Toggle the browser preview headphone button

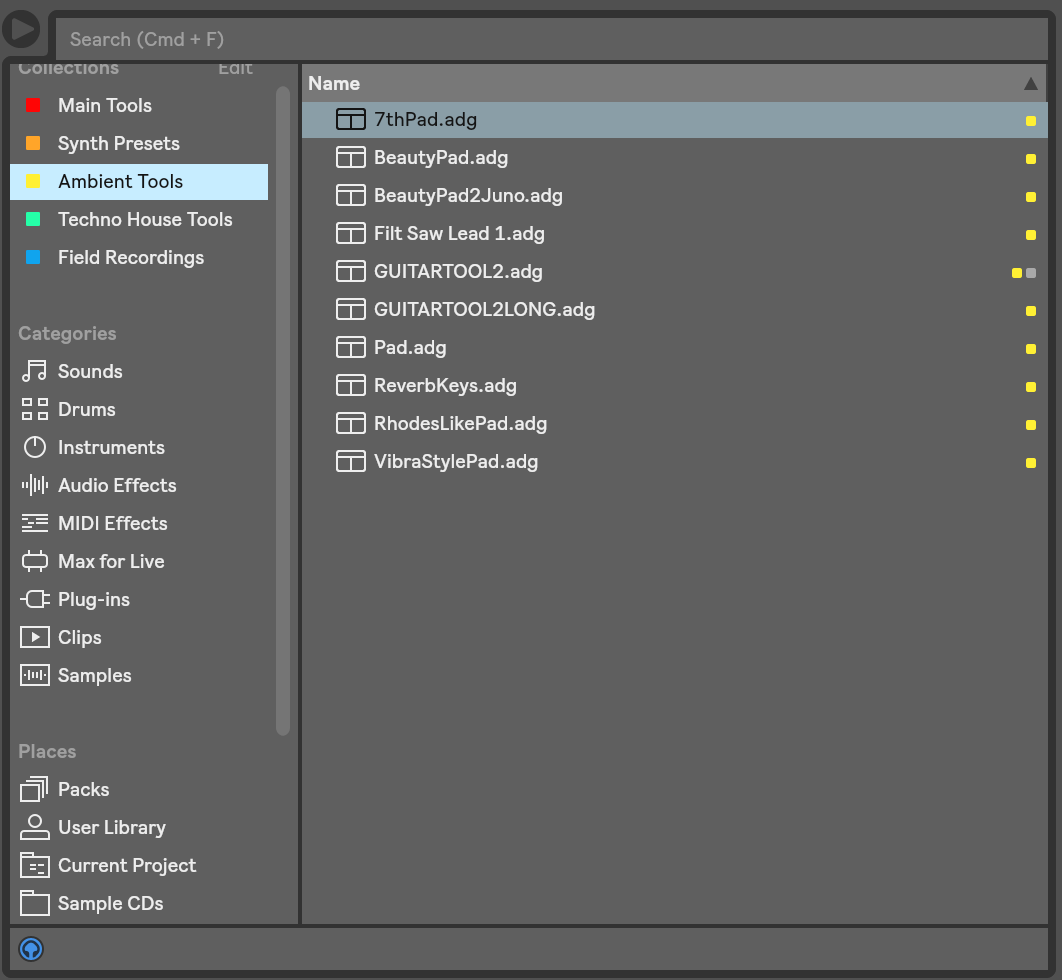pyautogui.click(x=31, y=948)
